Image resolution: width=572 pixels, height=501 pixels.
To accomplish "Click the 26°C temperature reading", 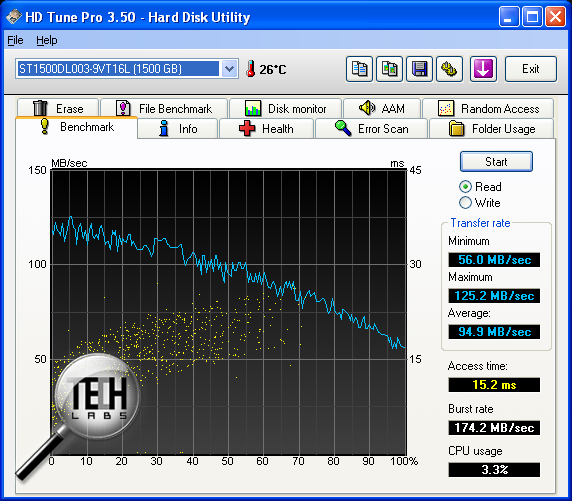I will pos(273,69).
